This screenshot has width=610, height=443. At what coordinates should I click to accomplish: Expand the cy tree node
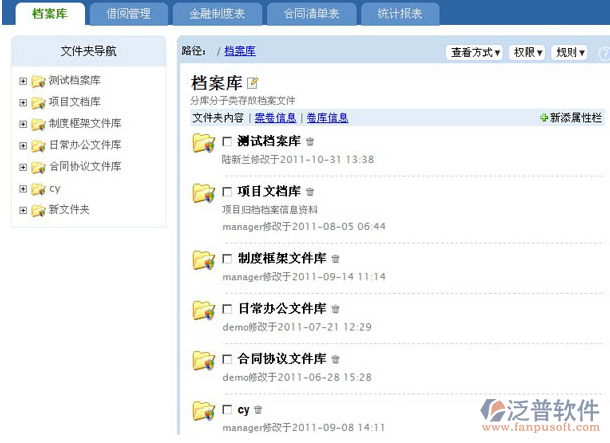coord(23,189)
